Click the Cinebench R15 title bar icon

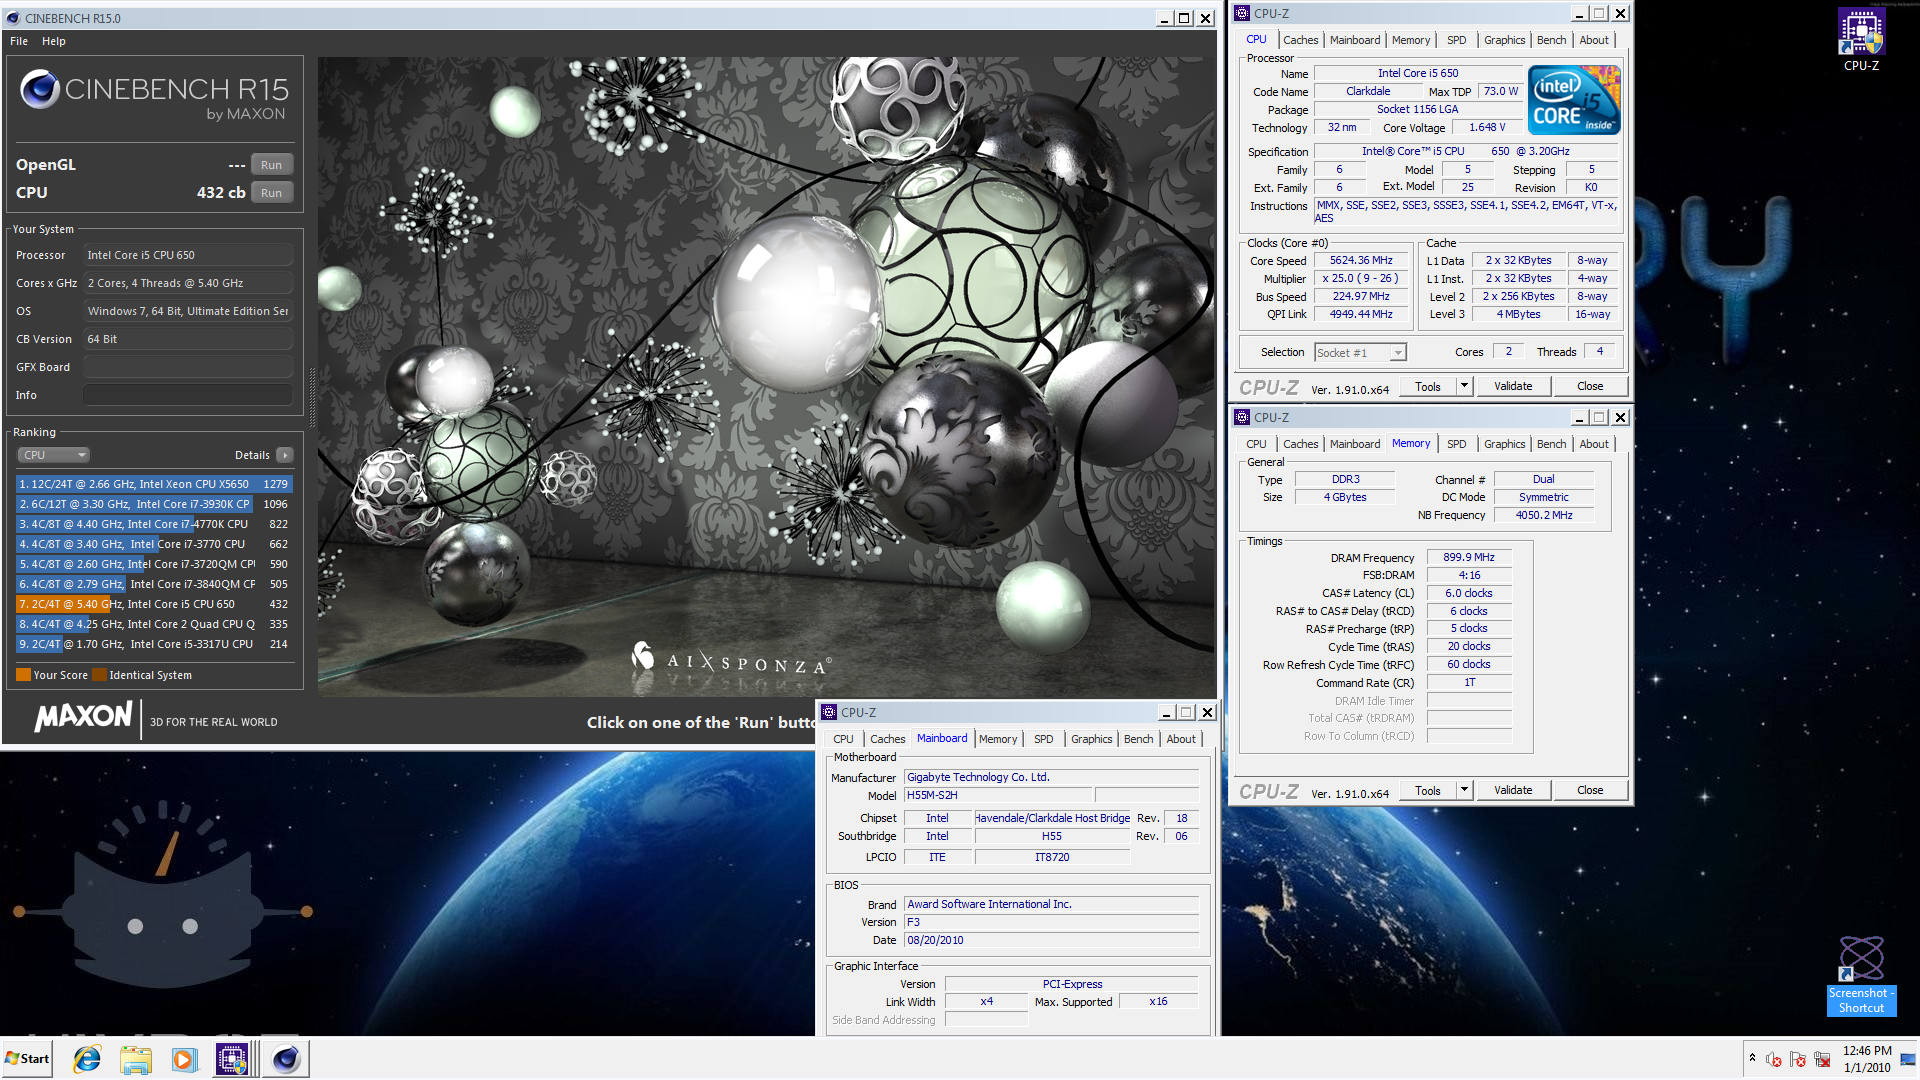point(13,18)
